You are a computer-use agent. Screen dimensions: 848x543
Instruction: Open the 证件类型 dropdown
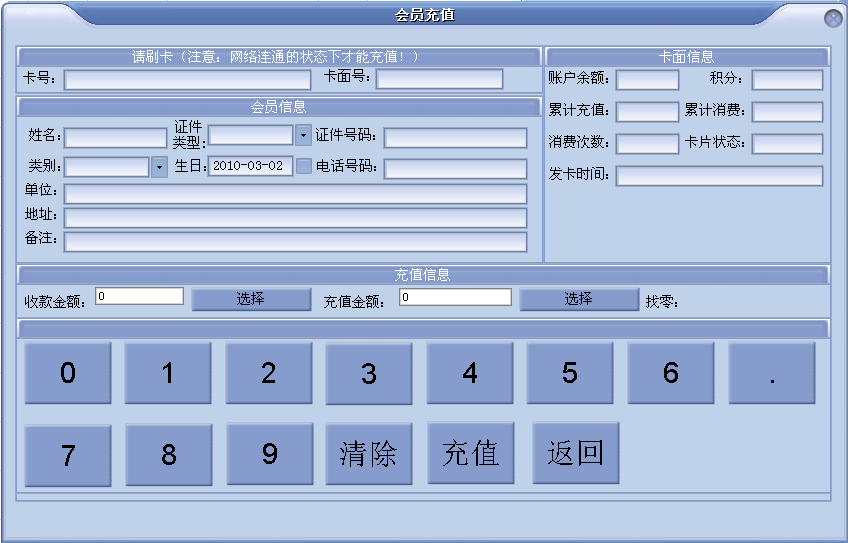(x=303, y=135)
